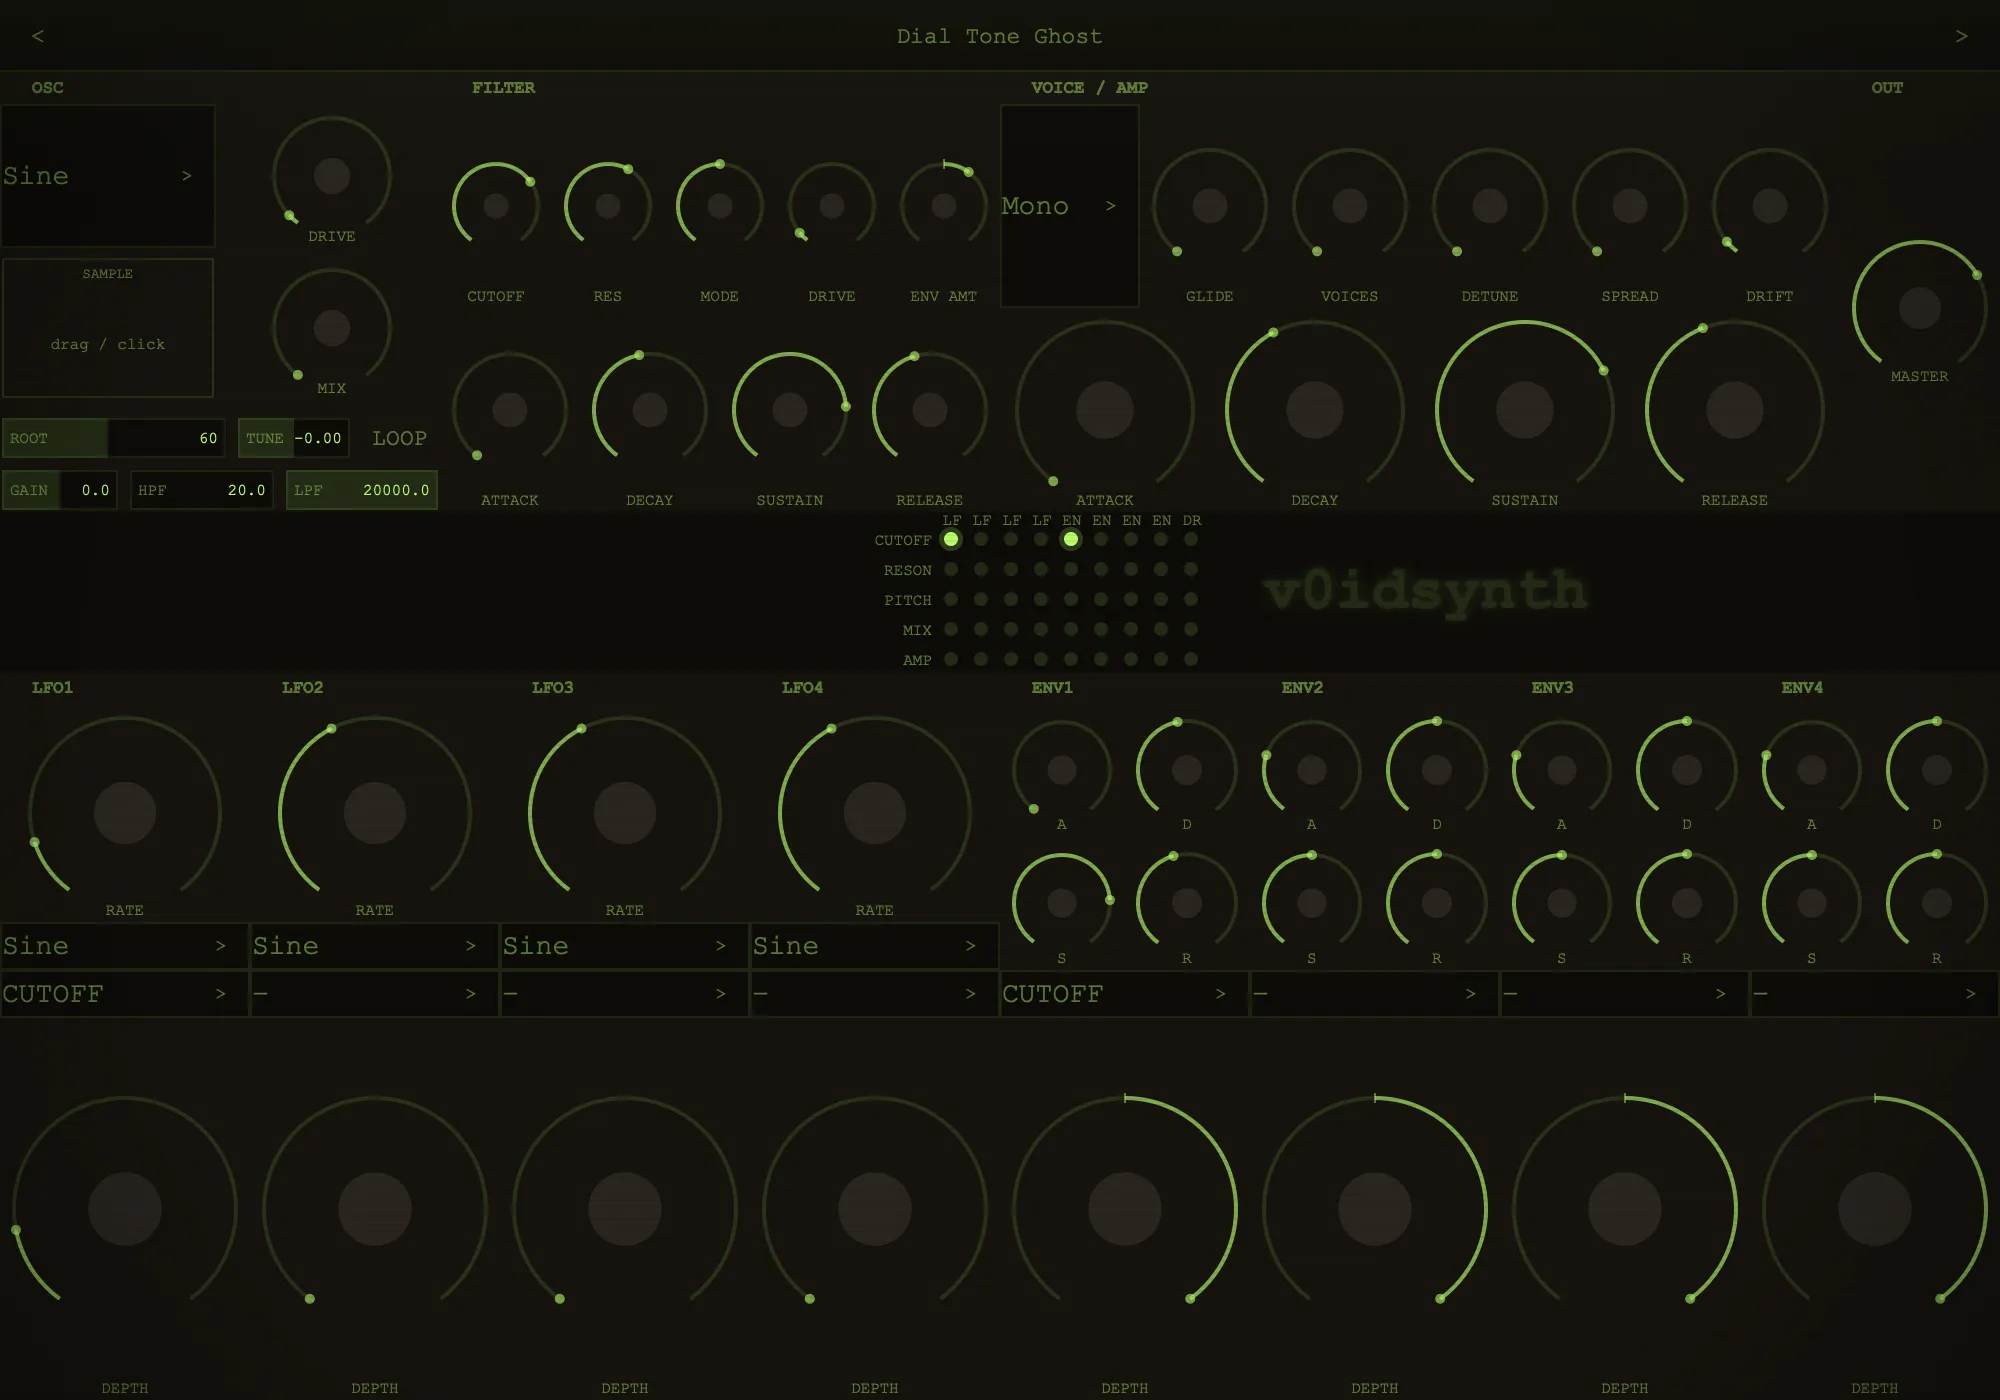Click the amp SUSTAIN knob

[1525, 410]
